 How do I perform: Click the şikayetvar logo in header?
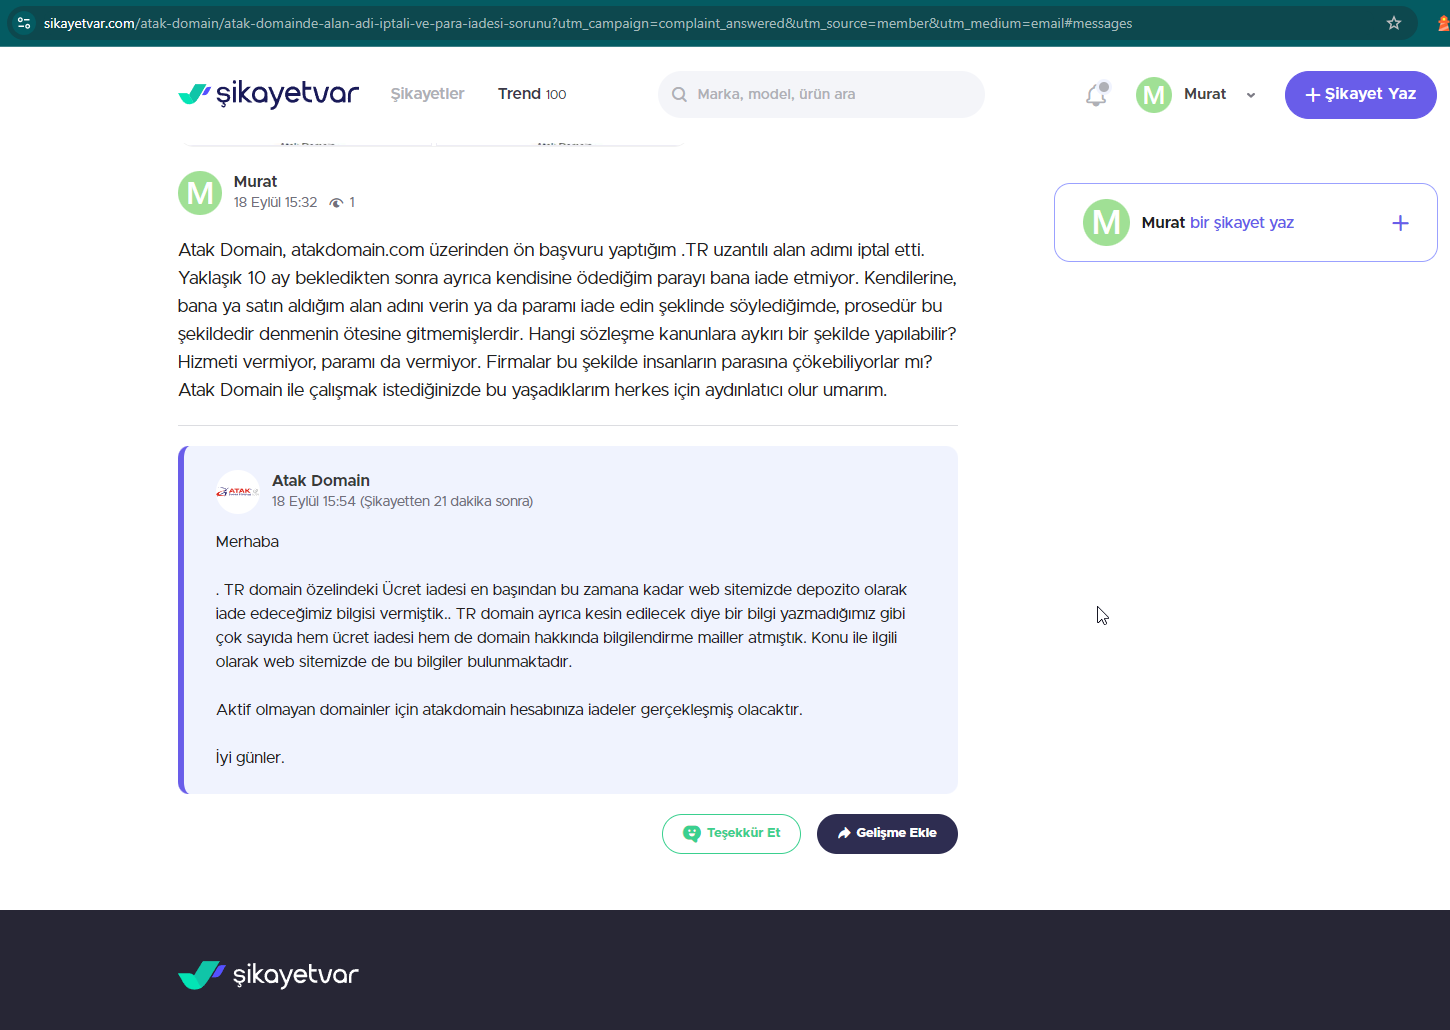point(268,94)
